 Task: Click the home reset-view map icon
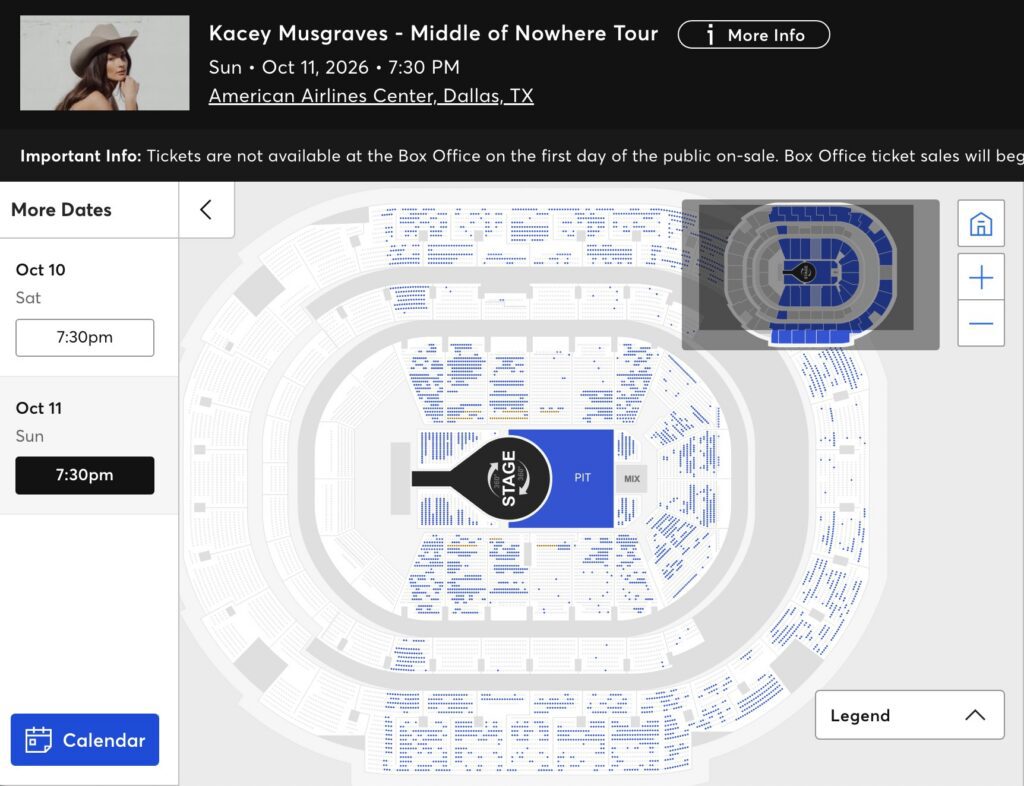[981, 224]
